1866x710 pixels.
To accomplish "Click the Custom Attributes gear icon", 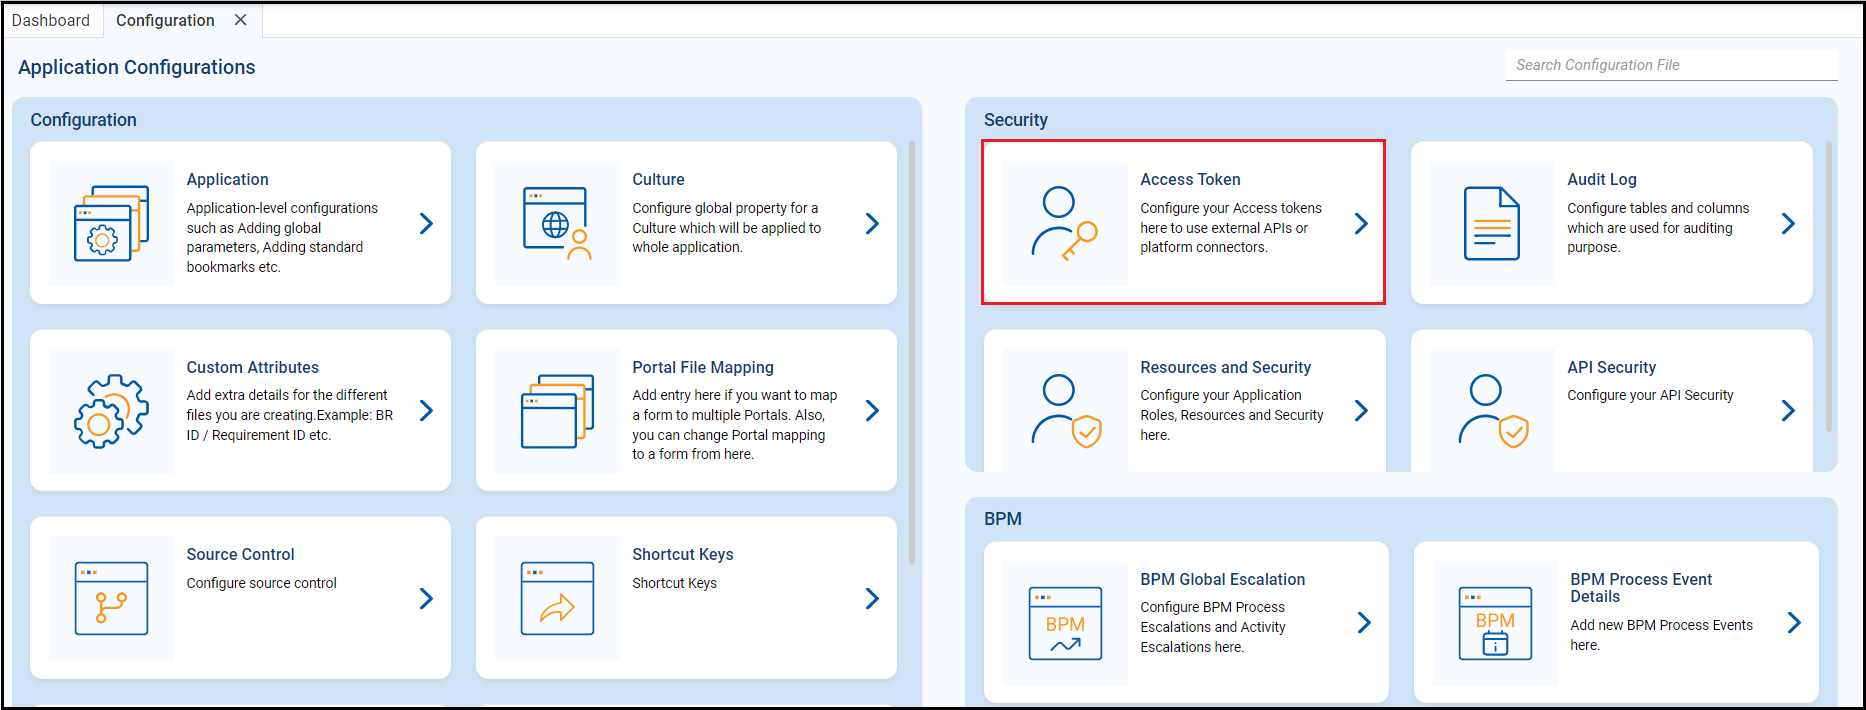I will point(111,411).
